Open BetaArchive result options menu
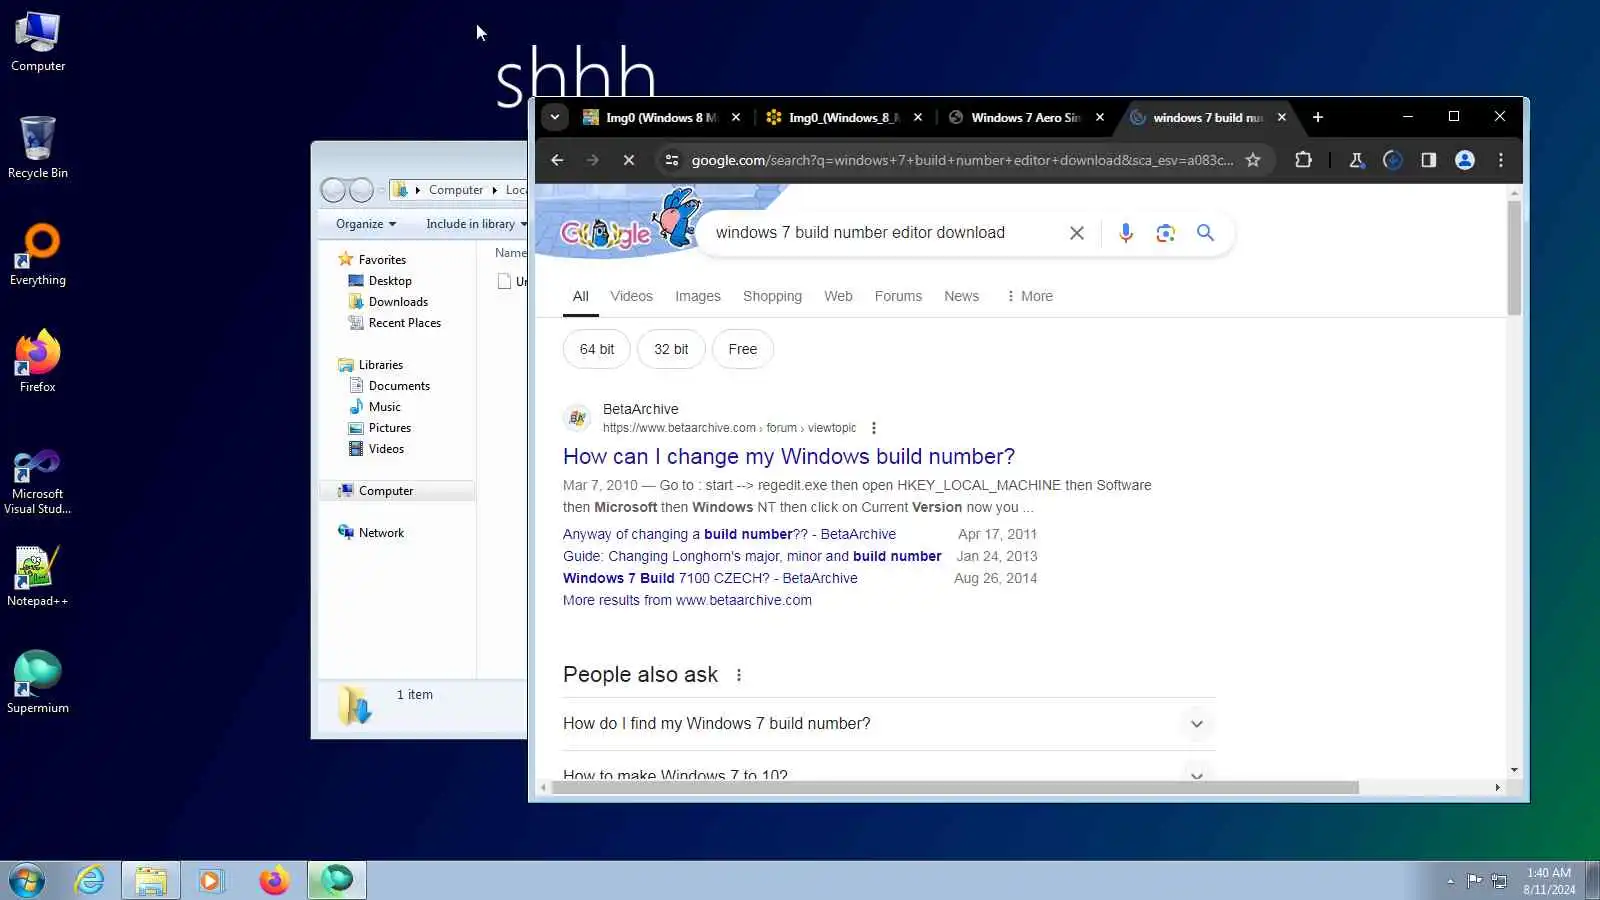Screen dimensions: 1600x900 coord(874,428)
